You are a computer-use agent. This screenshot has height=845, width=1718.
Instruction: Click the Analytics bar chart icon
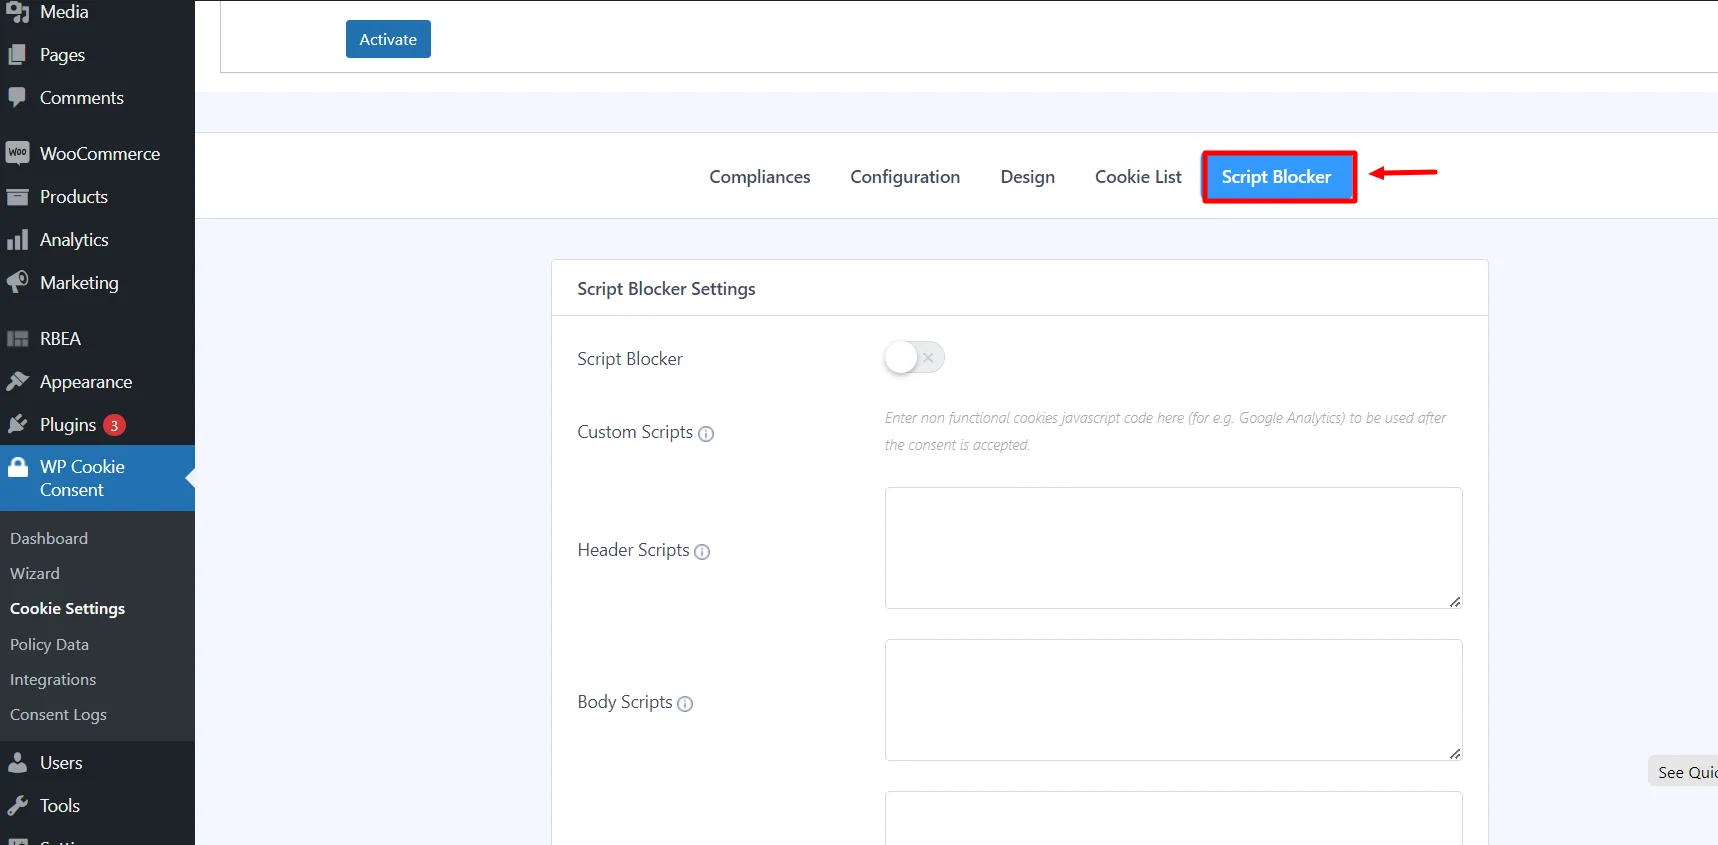click(17, 240)
